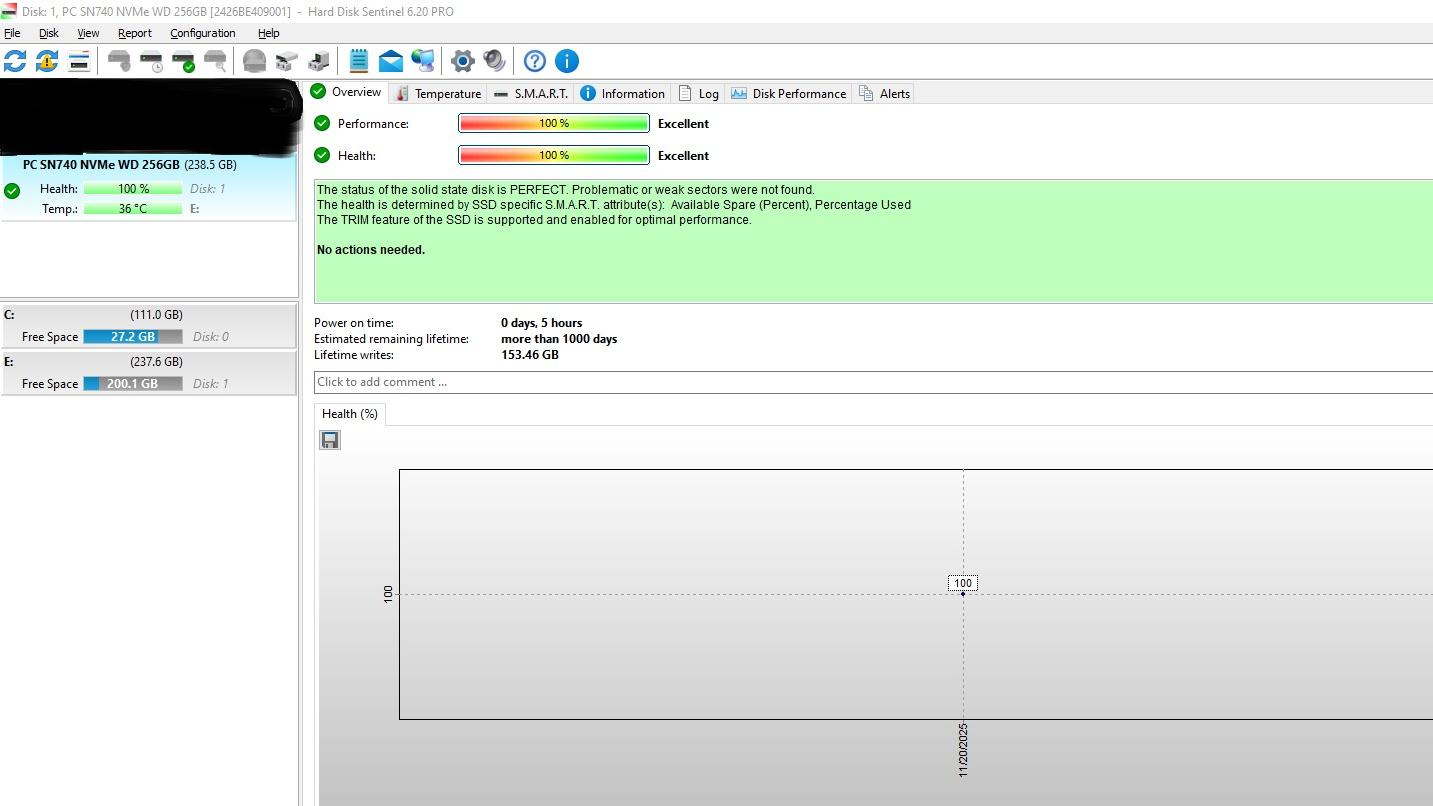Switch to the Temperature tab
1433x806 pixels.
click(438, 93)
